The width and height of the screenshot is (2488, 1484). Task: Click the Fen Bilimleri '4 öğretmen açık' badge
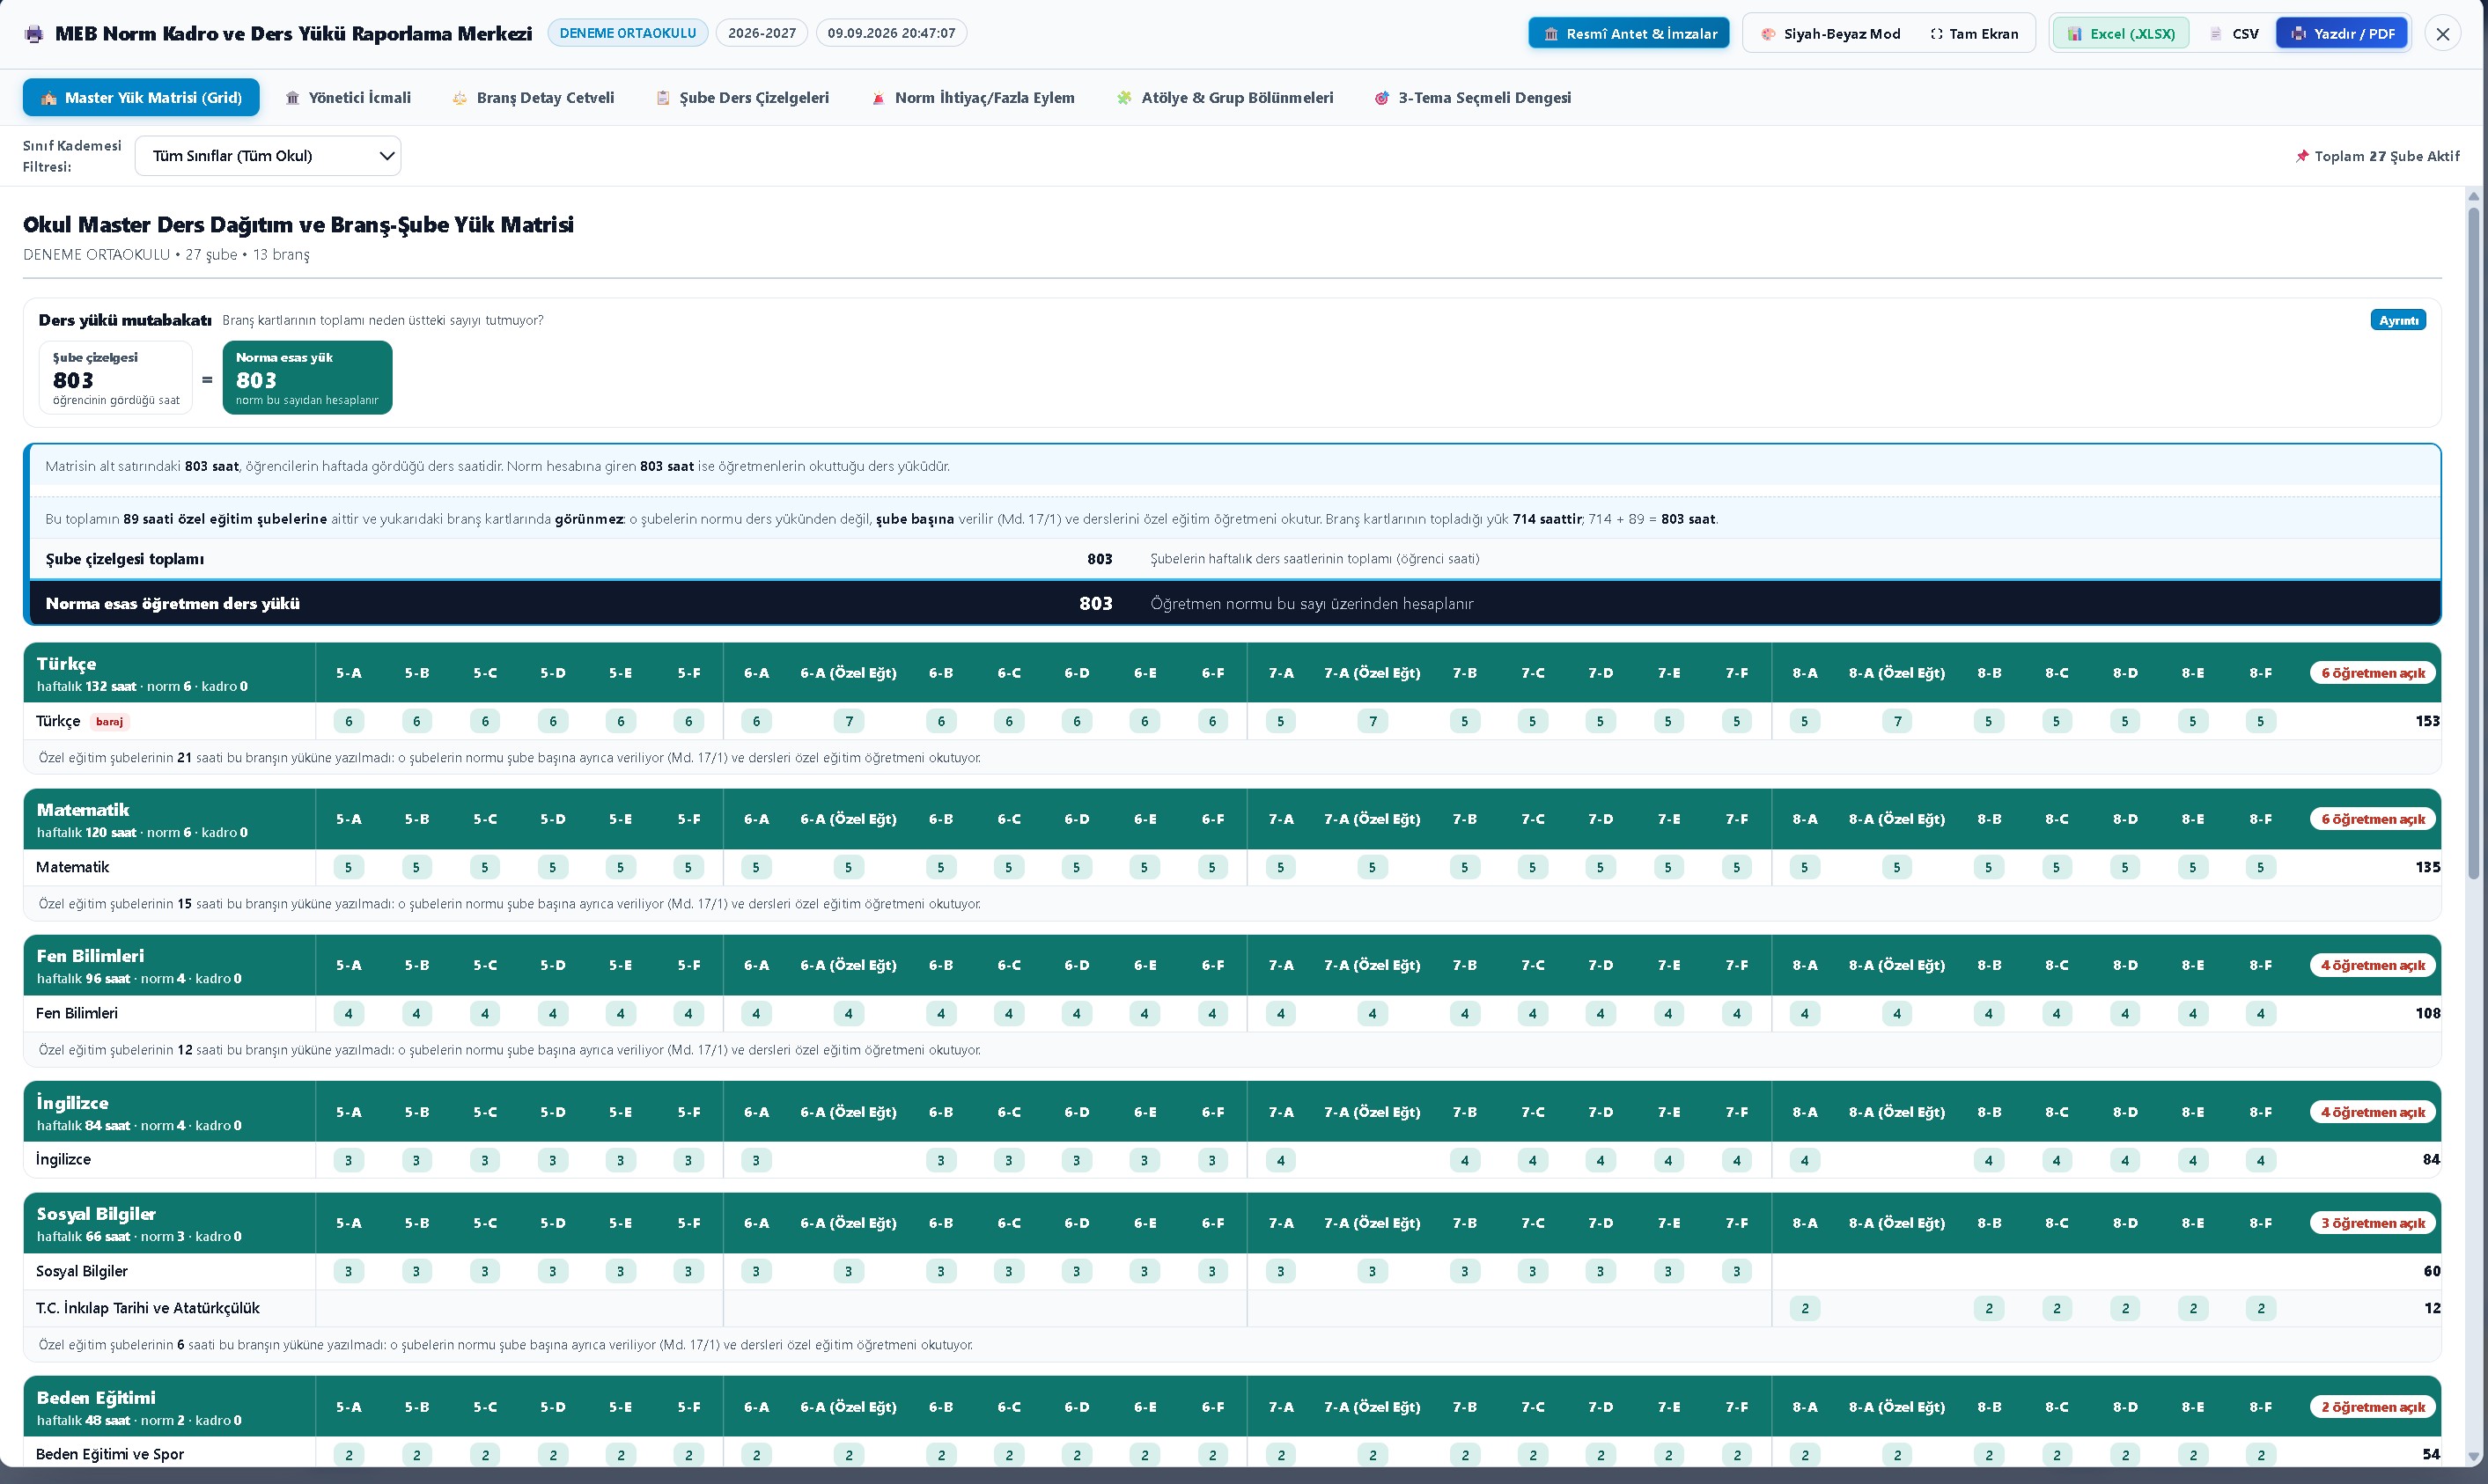2373,965
